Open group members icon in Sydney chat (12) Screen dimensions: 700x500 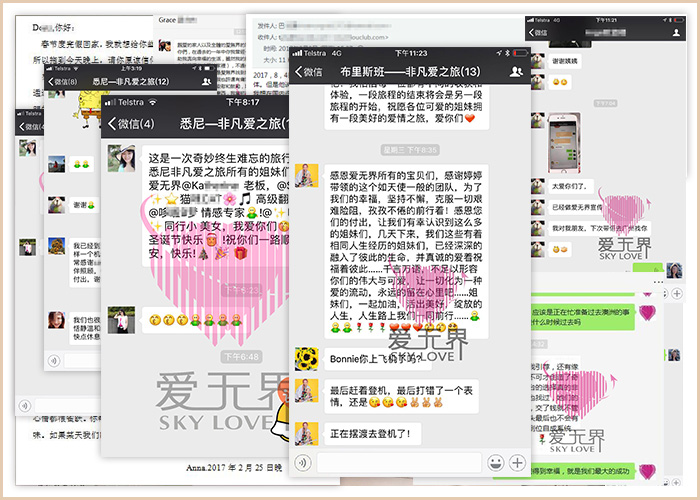pyautogui.click(x=208, y=81)
